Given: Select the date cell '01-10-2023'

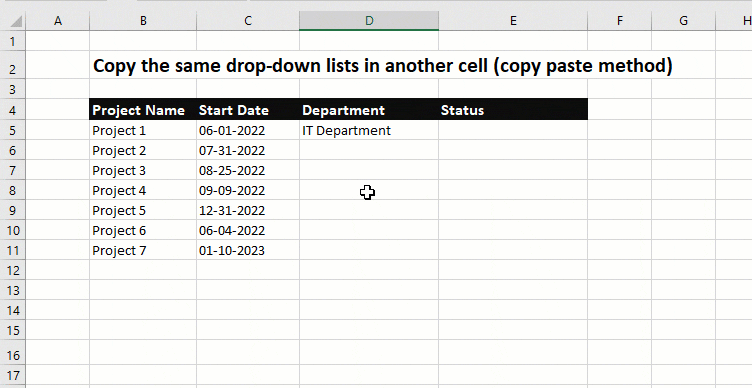Looking at the screenshot, I should point(248,250).
